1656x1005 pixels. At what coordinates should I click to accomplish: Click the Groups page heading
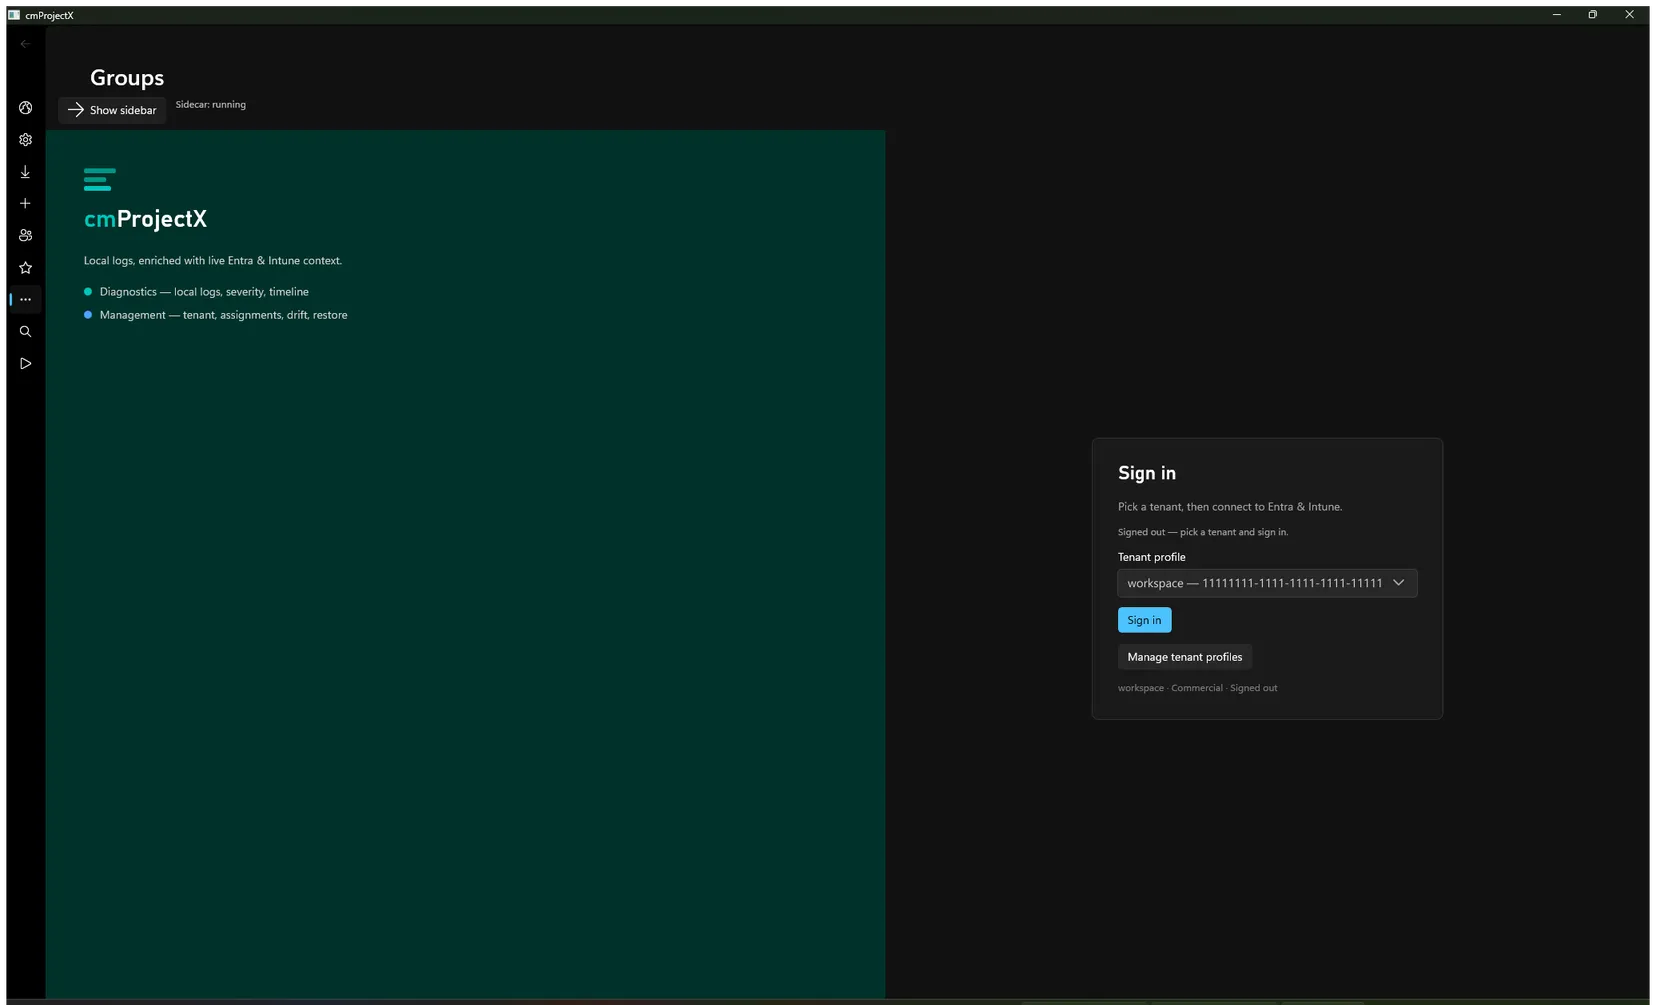127,78
